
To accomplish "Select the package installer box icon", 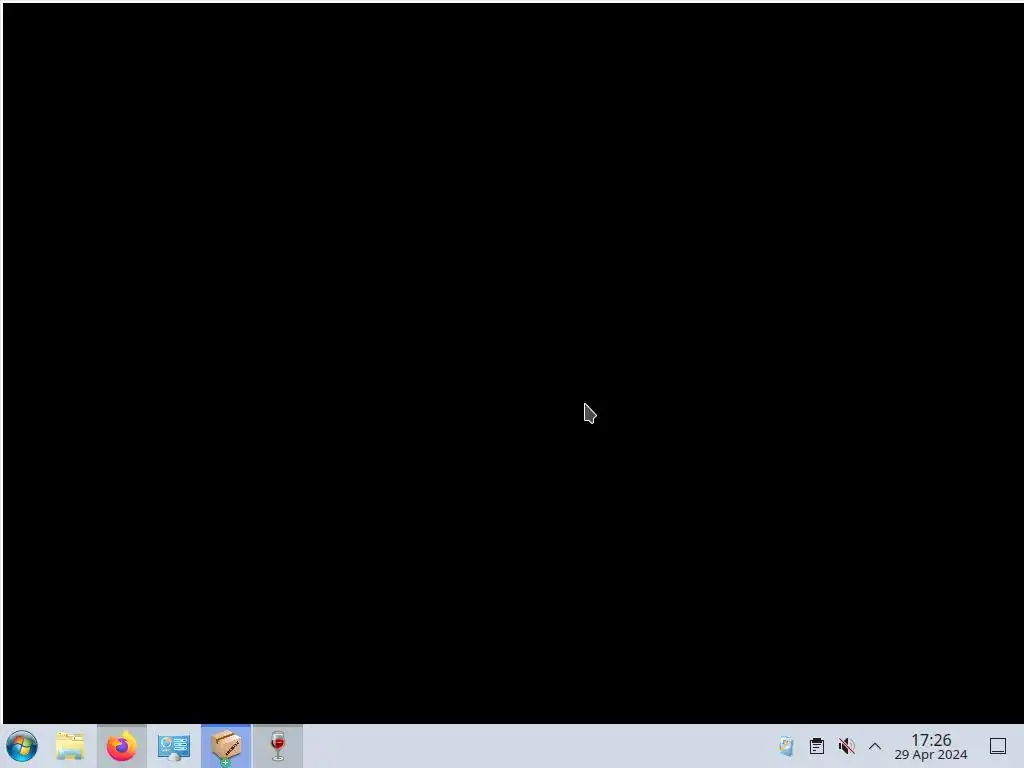I will (x=226, y=746).
